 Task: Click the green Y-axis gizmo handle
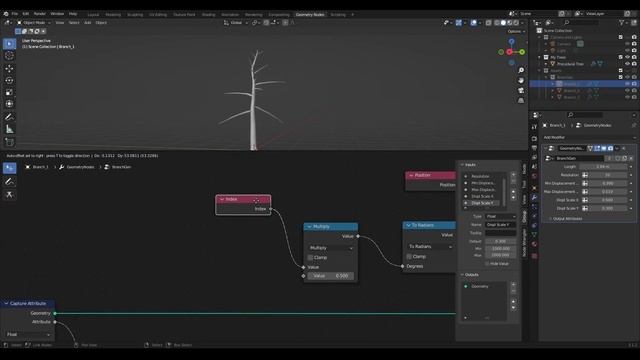(x=522, y=52)
